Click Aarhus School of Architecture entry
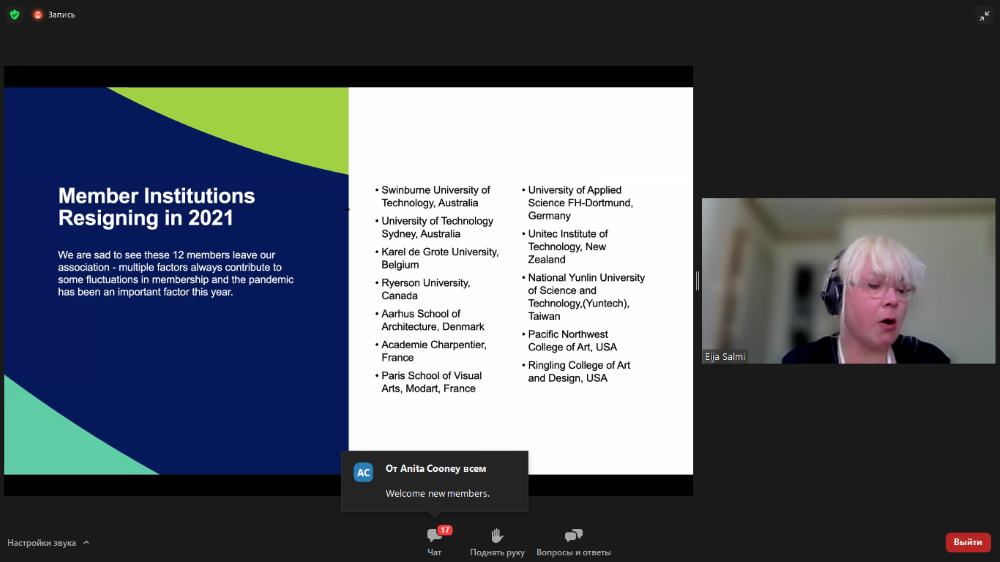Image resolution: width=1000 pixels, height=562 pixels. [432, 320]
